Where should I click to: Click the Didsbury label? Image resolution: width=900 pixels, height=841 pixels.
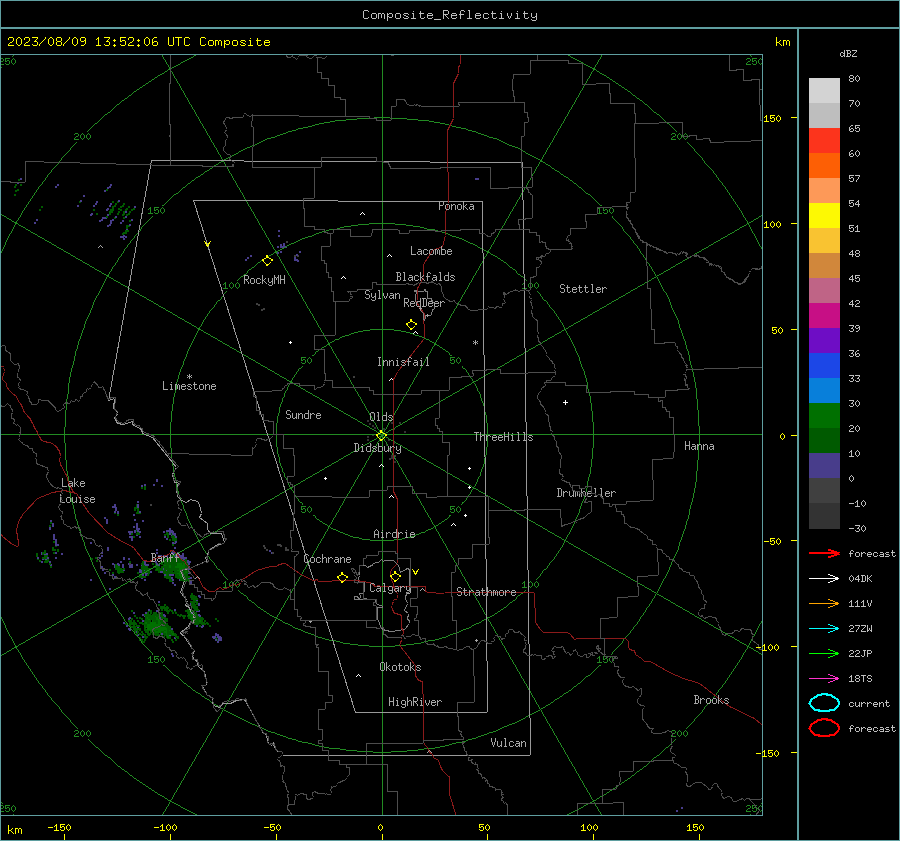(378, 448)
